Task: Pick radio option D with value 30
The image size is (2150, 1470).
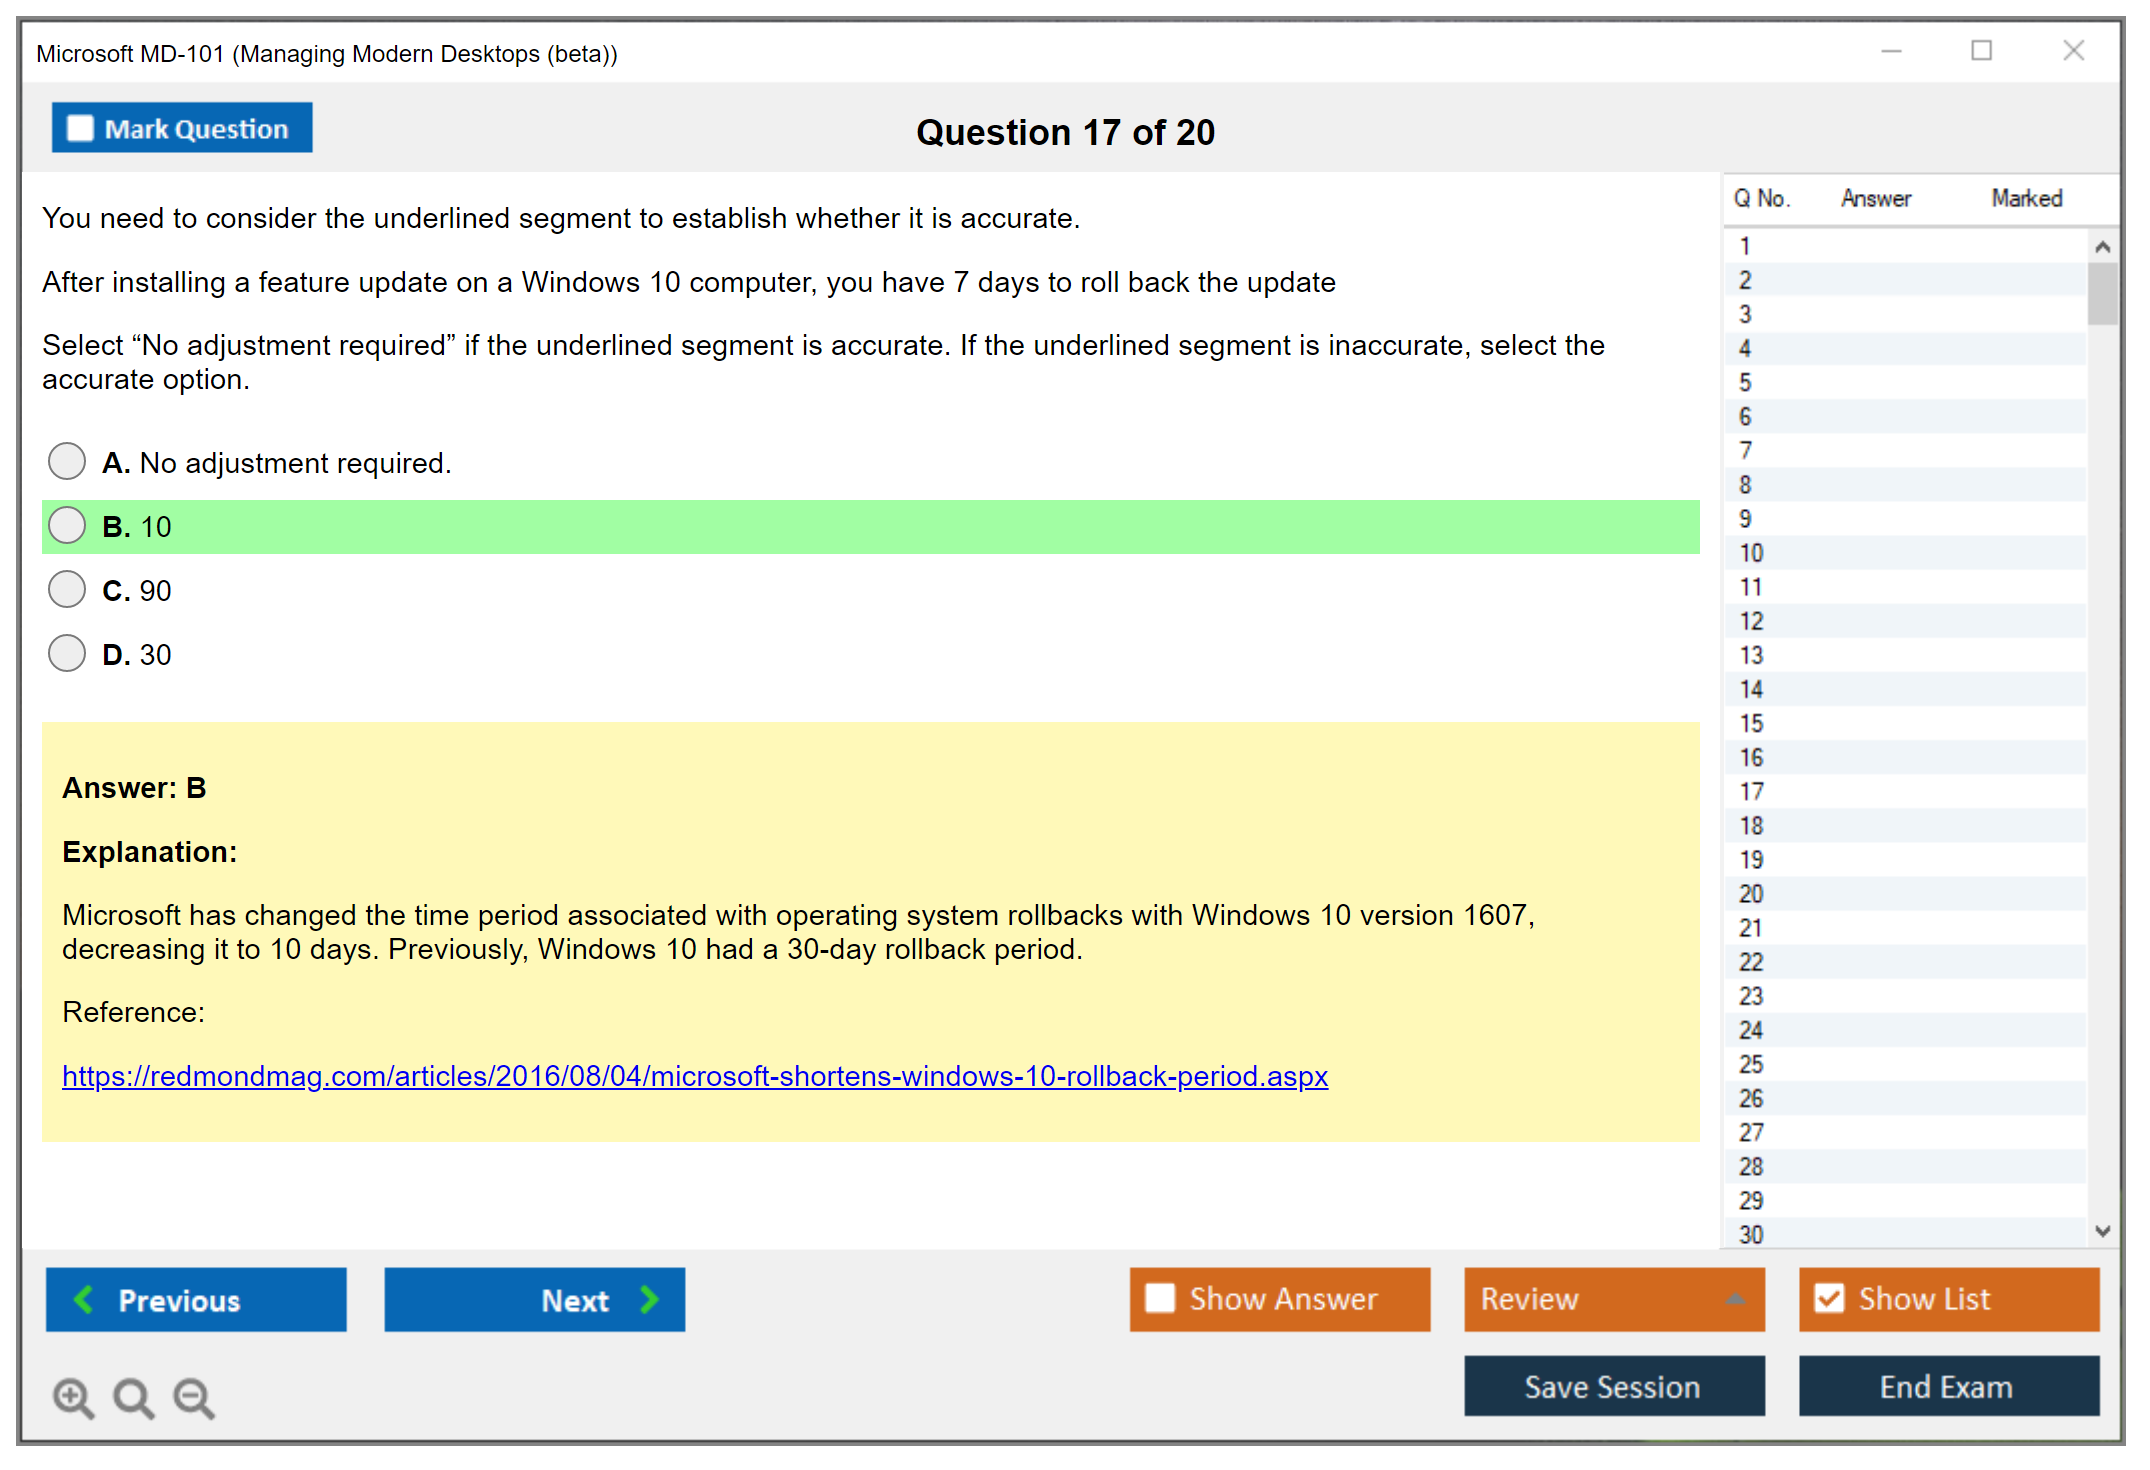Action: point(67,654)
